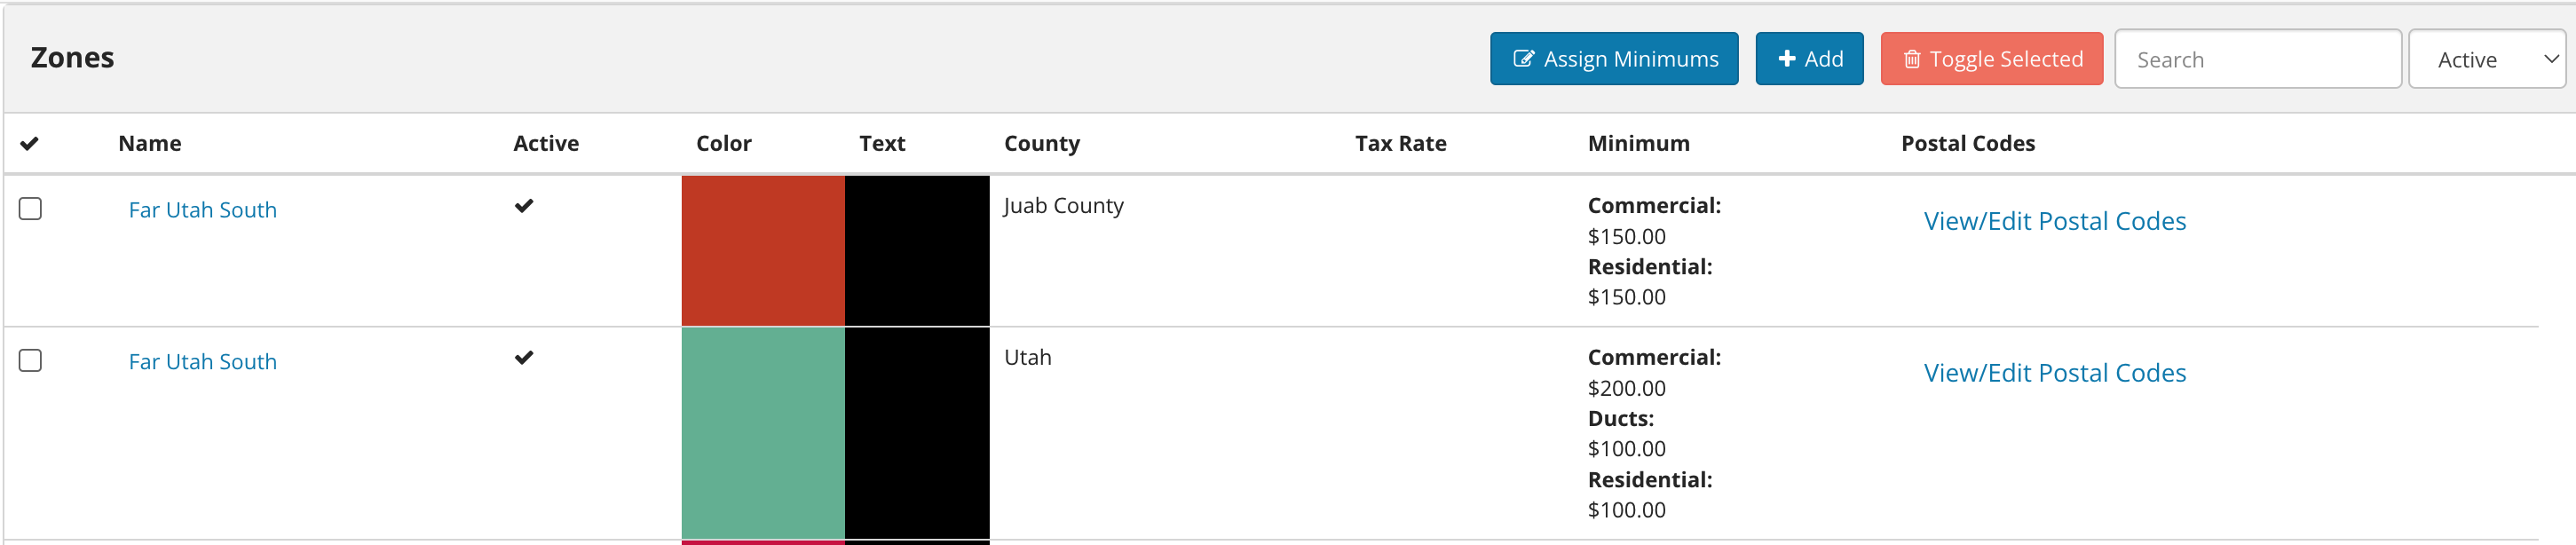Viewport: 2576px width, 545px height.
Task: Click the edit icon on Assign Minimums
Action: pos(1523,59)
